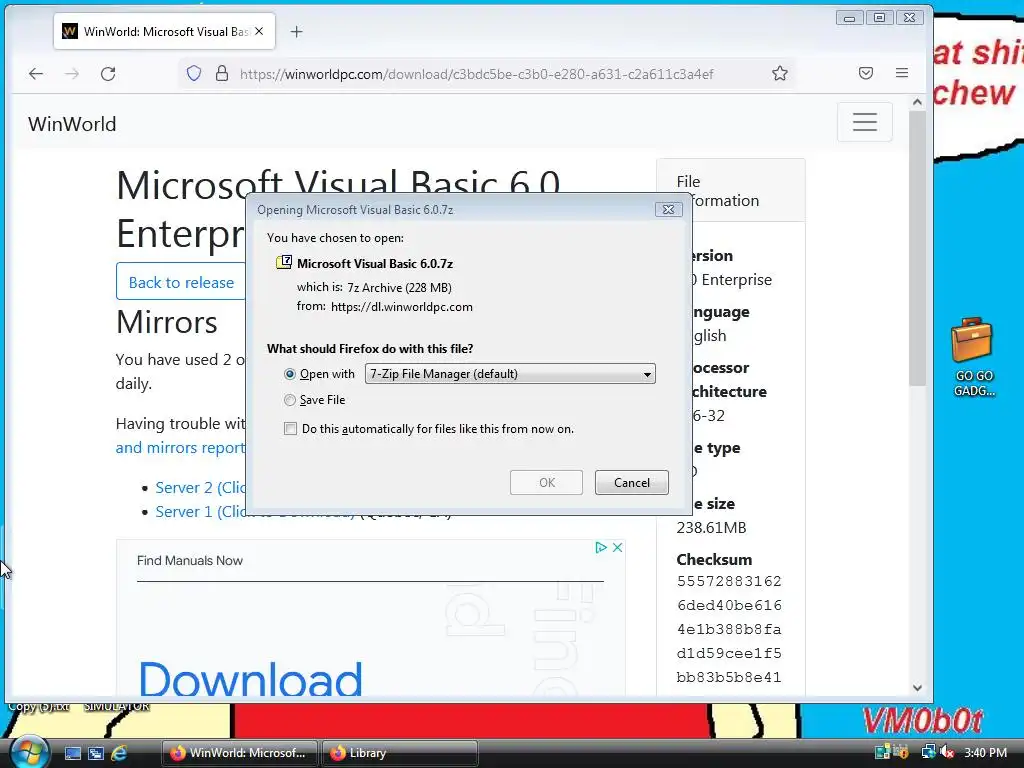
Task: Click the security shield tray icon
Action: [901, 752]
